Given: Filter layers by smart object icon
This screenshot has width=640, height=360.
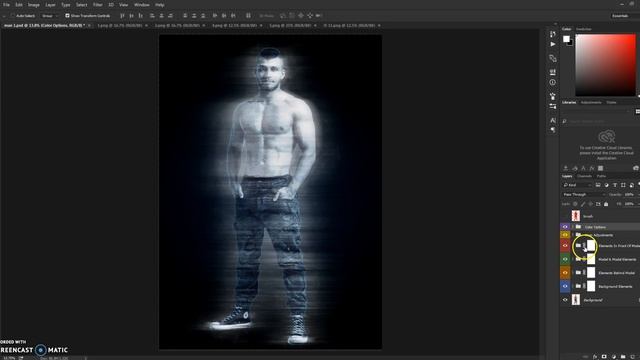Looking at the screenshot, I should coord(631,185).
